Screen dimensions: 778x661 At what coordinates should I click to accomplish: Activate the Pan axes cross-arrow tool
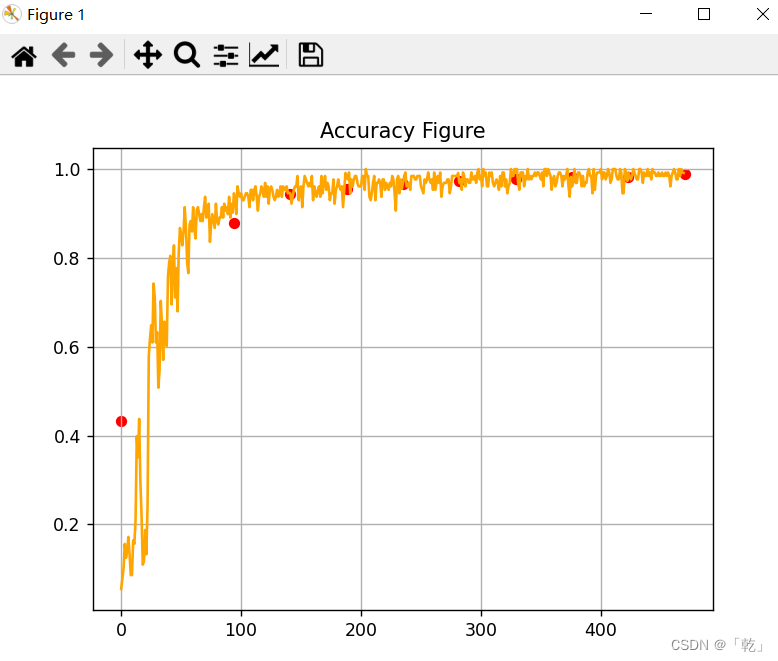[148, 55]
